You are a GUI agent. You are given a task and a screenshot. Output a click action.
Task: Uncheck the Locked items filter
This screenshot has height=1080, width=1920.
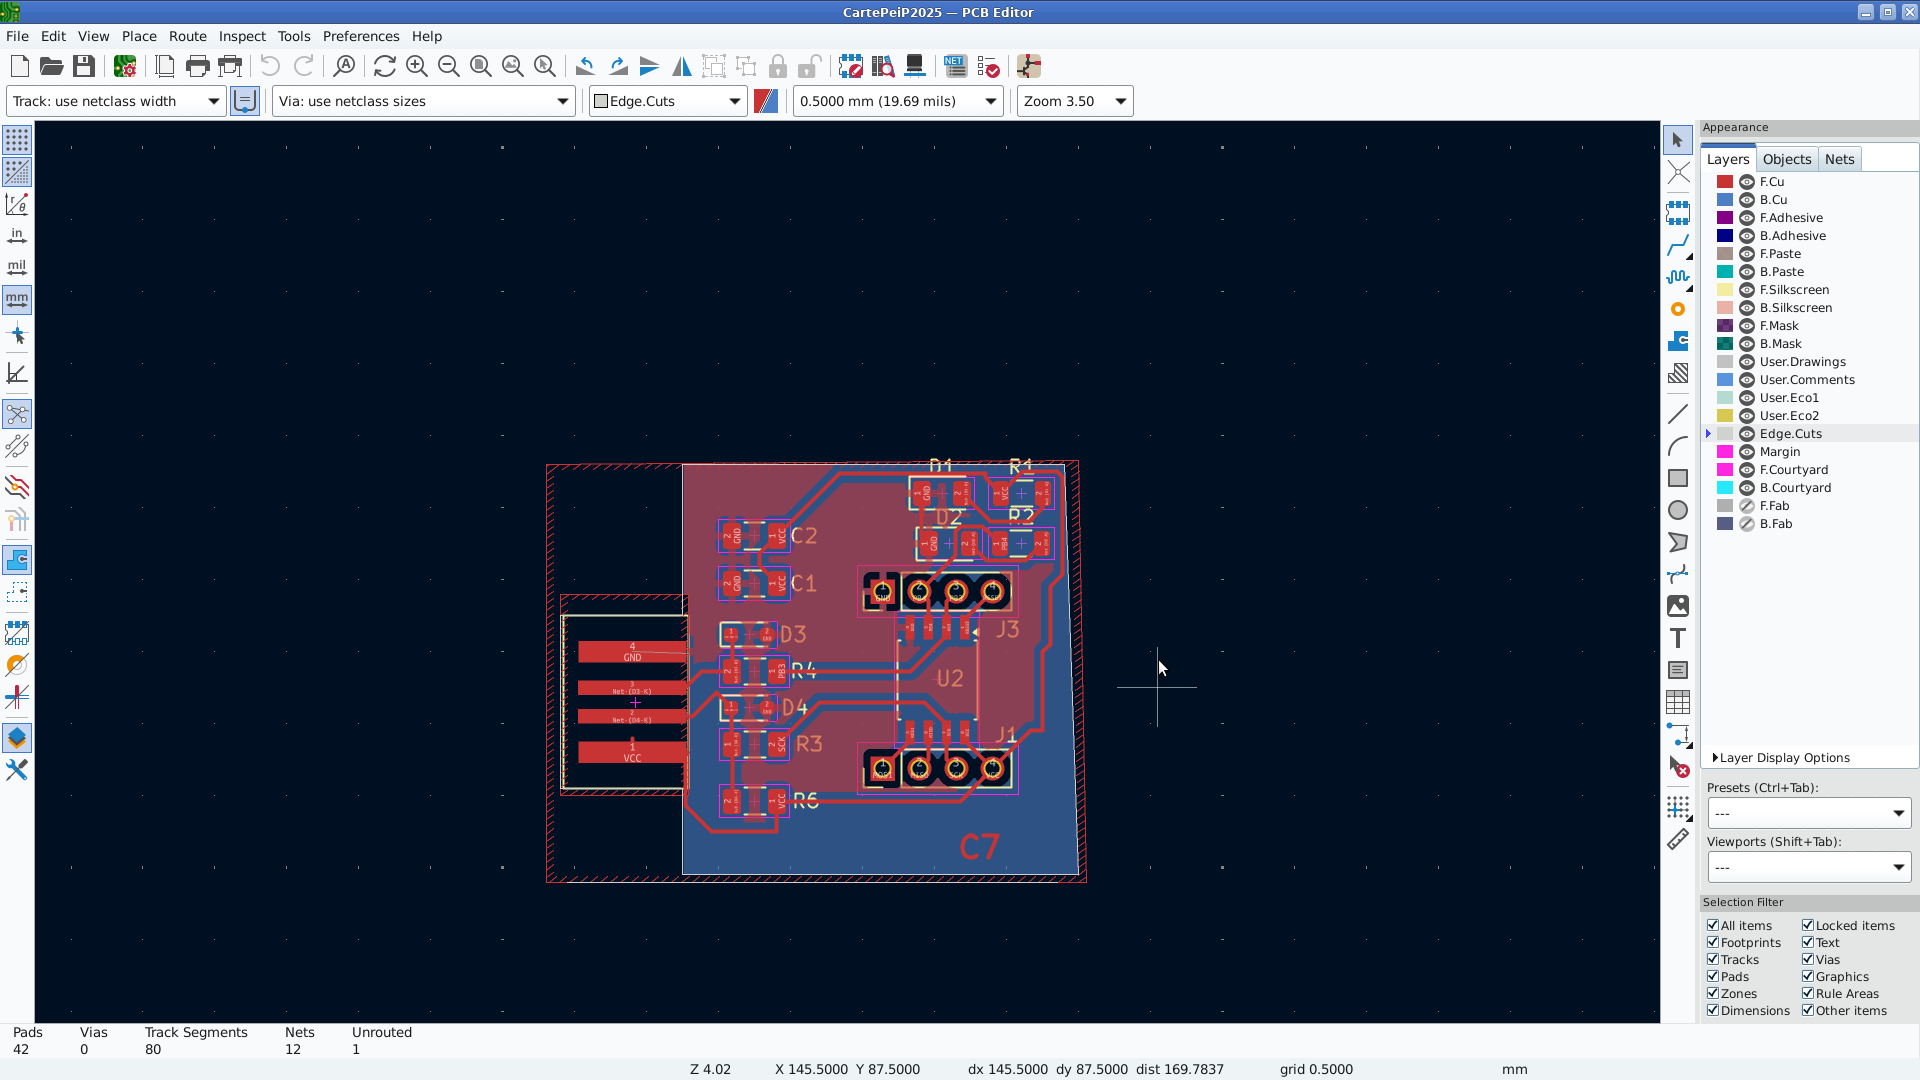[x=1808, y=926]
